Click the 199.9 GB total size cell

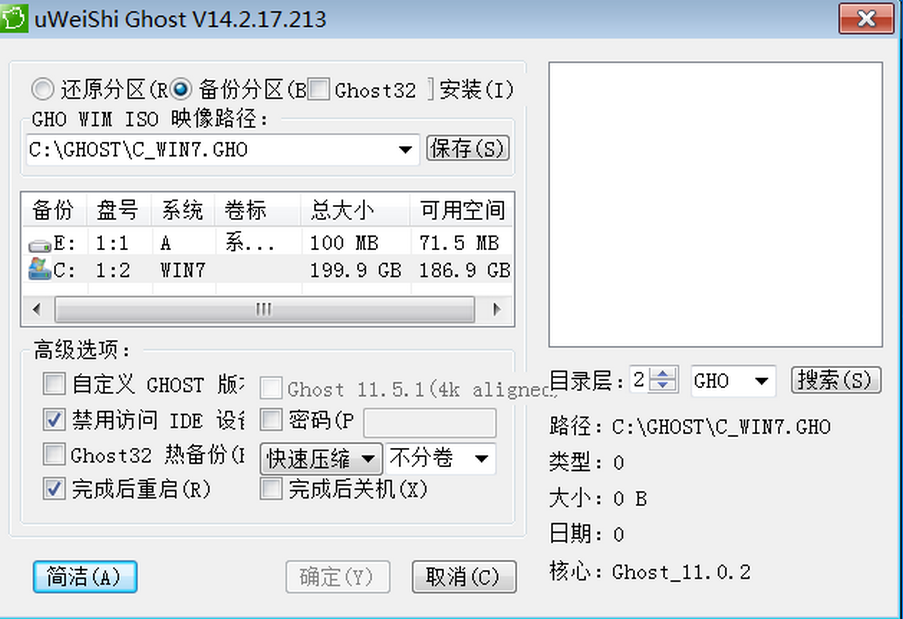tap(355, 270)
